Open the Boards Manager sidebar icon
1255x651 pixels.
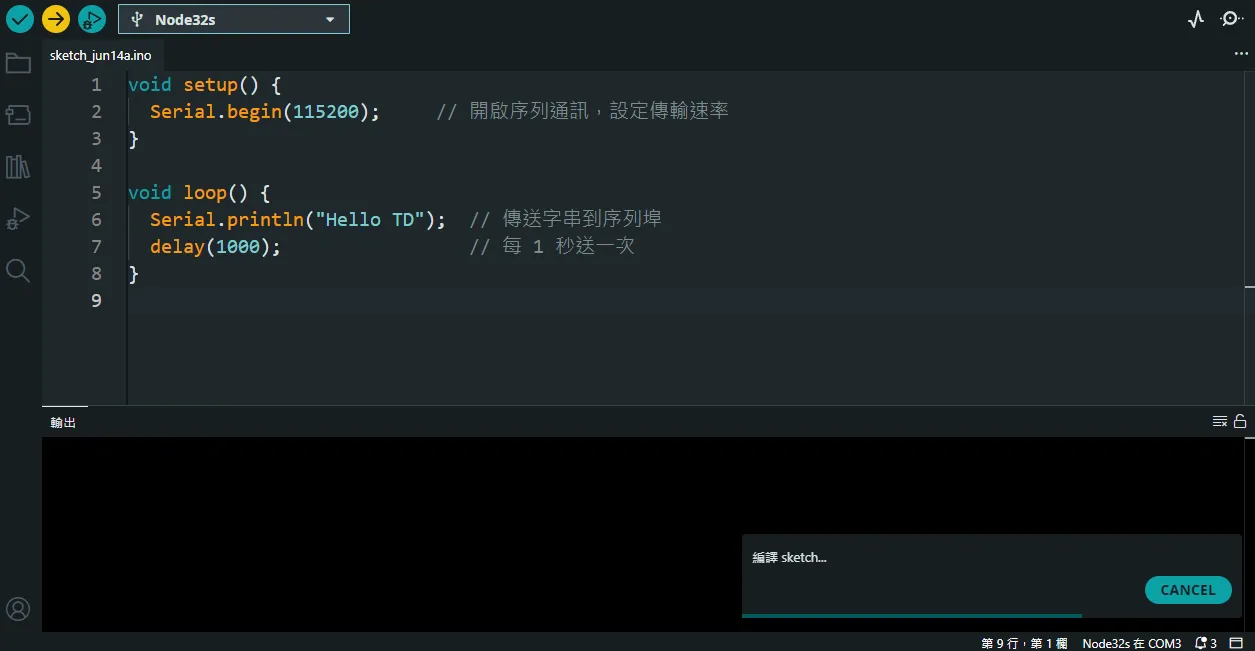(x=18, y=114)
